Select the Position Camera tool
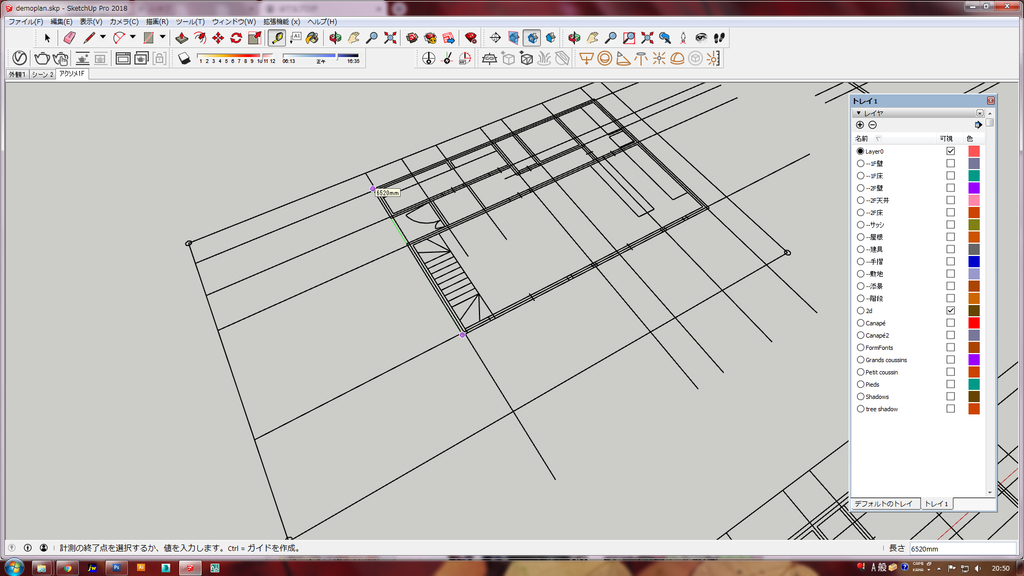Screen dimensions: 1024x576 pyautogui.click(x=683, y=38)
